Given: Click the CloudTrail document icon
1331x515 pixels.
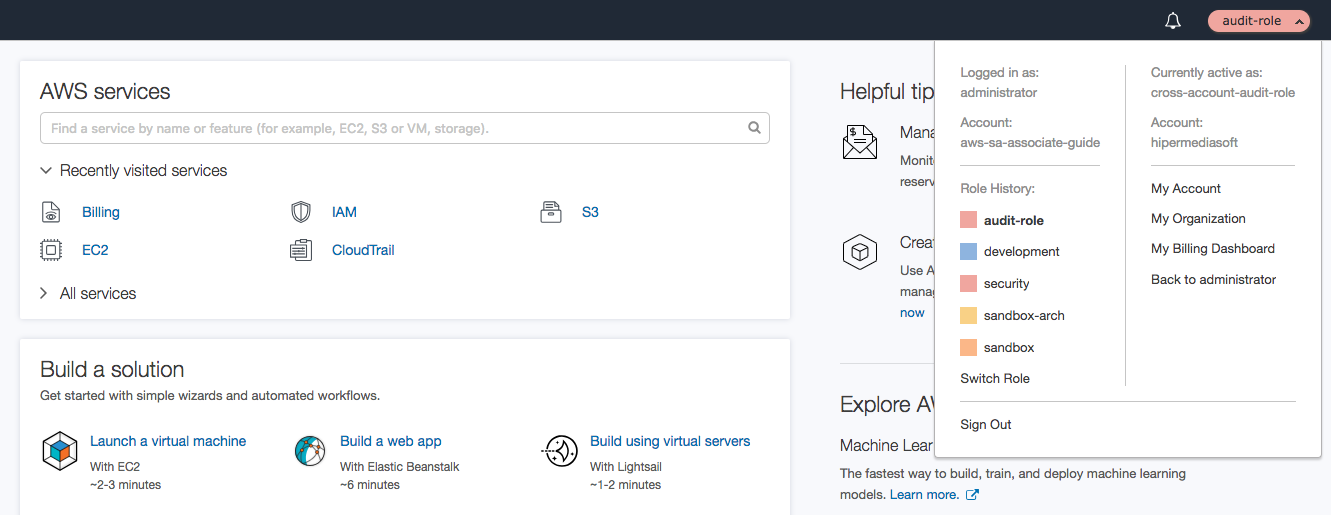Looking at the screenshot, I should (301, 250).
